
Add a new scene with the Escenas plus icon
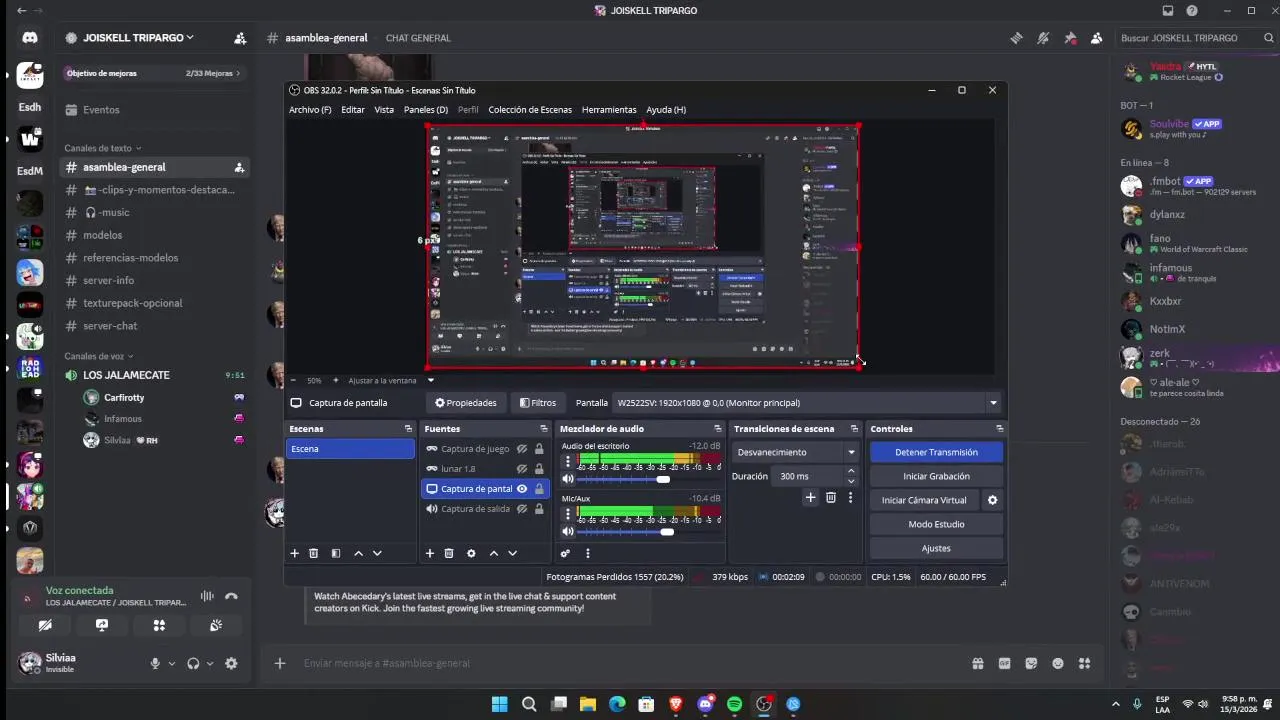coord(294,553)
